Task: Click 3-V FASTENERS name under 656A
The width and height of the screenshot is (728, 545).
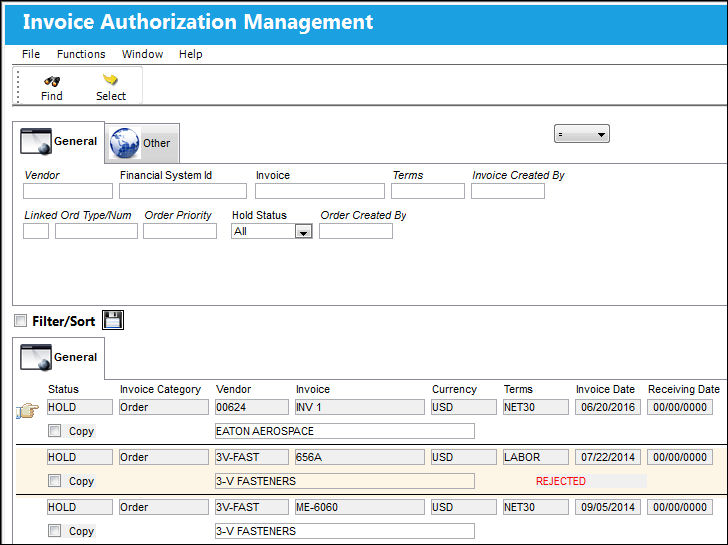Action: (344, 481)
